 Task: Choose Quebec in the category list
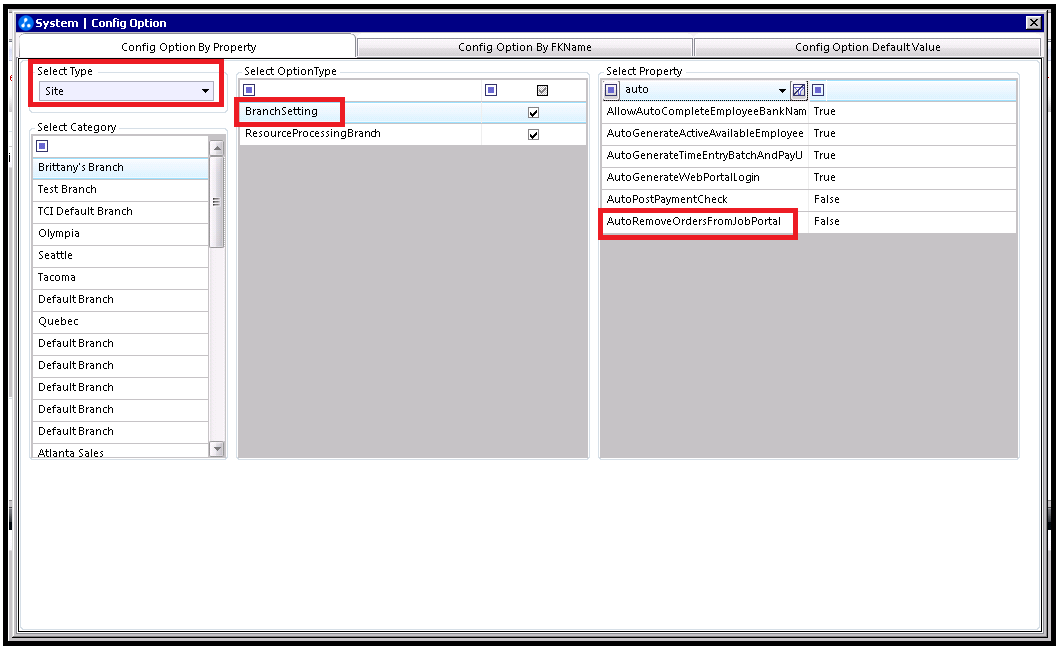[x=121, y=321]
